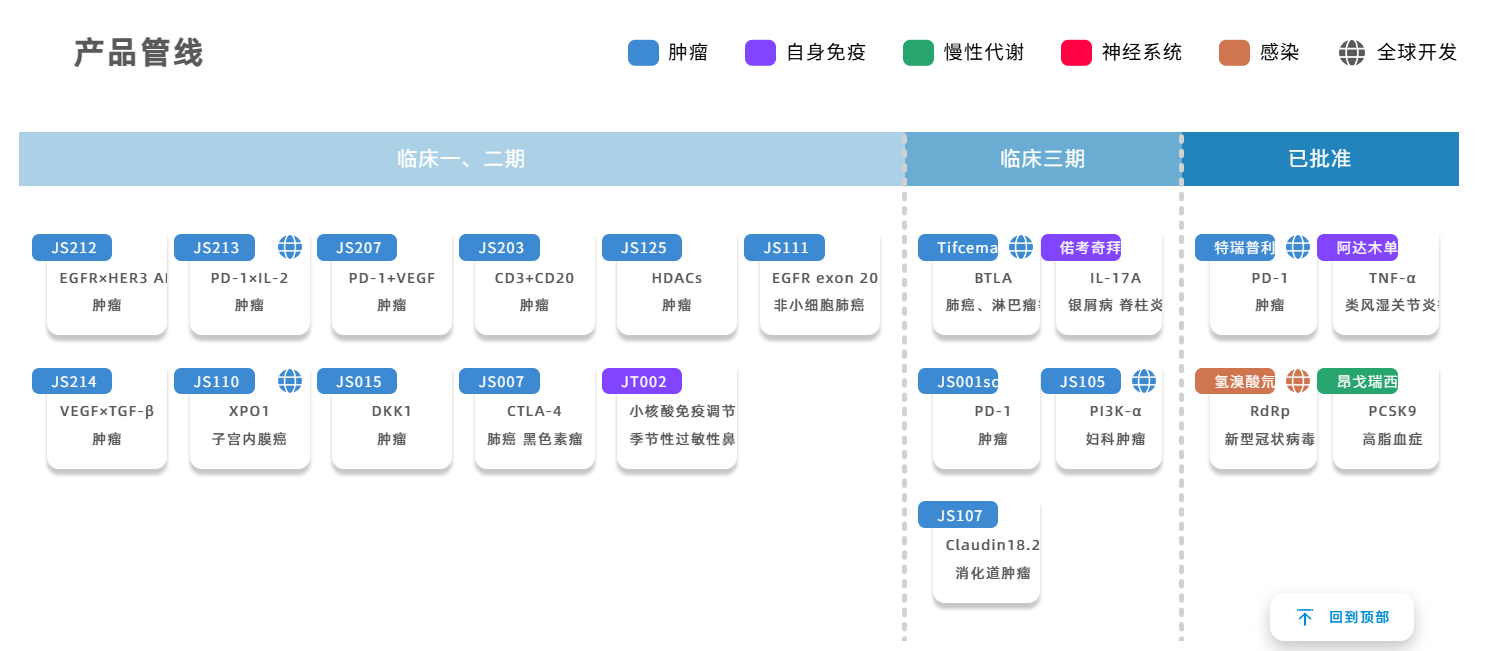
Task: Click the PD-1×IL-2 target text
Action: (249, 278)
